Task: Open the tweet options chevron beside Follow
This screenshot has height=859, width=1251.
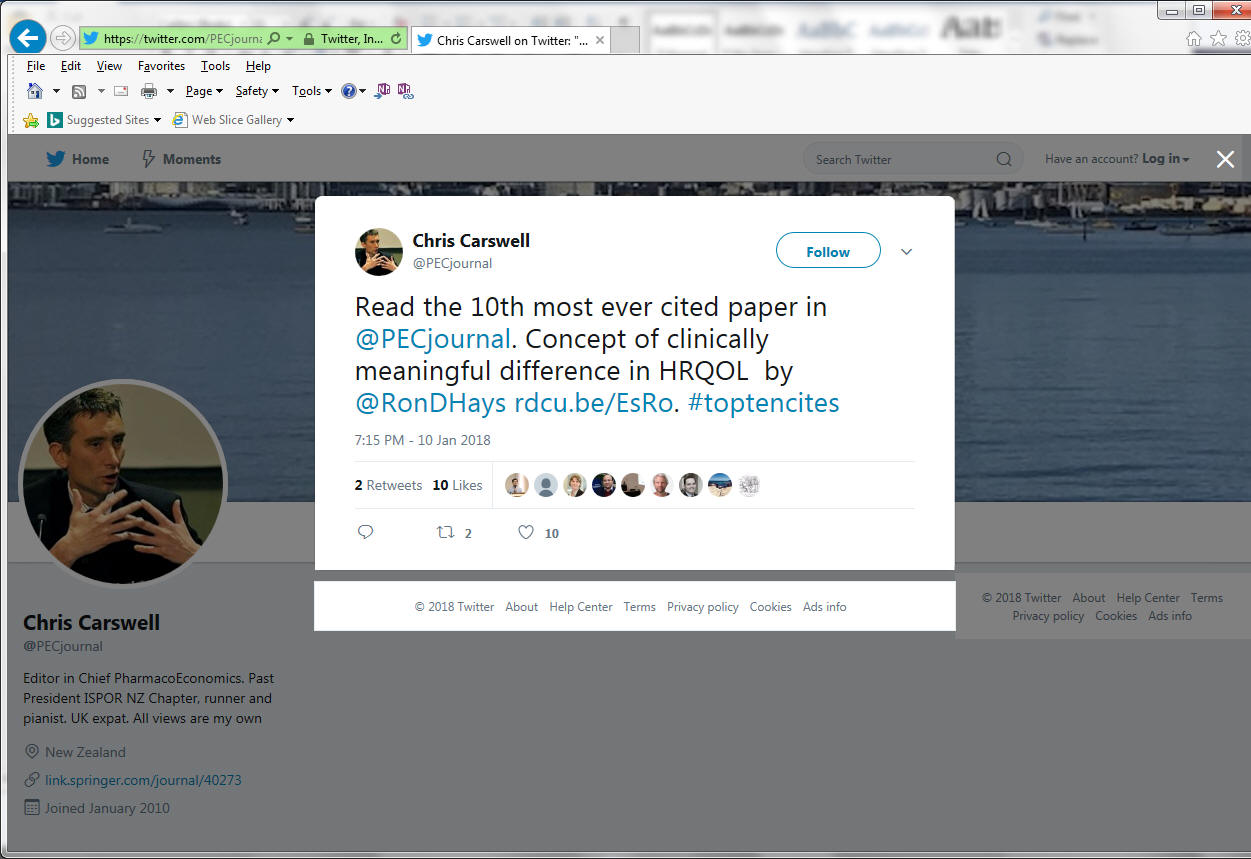Action: click(906, 252)
